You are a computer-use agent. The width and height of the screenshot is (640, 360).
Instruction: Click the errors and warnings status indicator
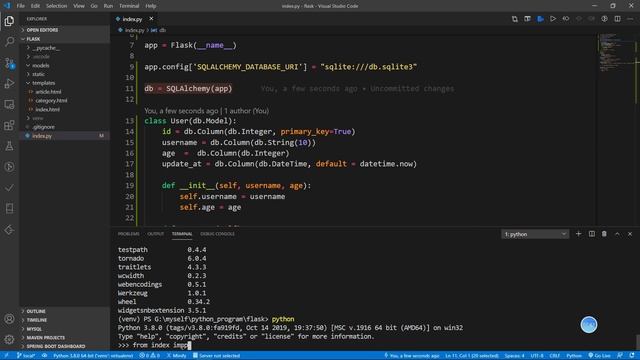tap(150, 356)
